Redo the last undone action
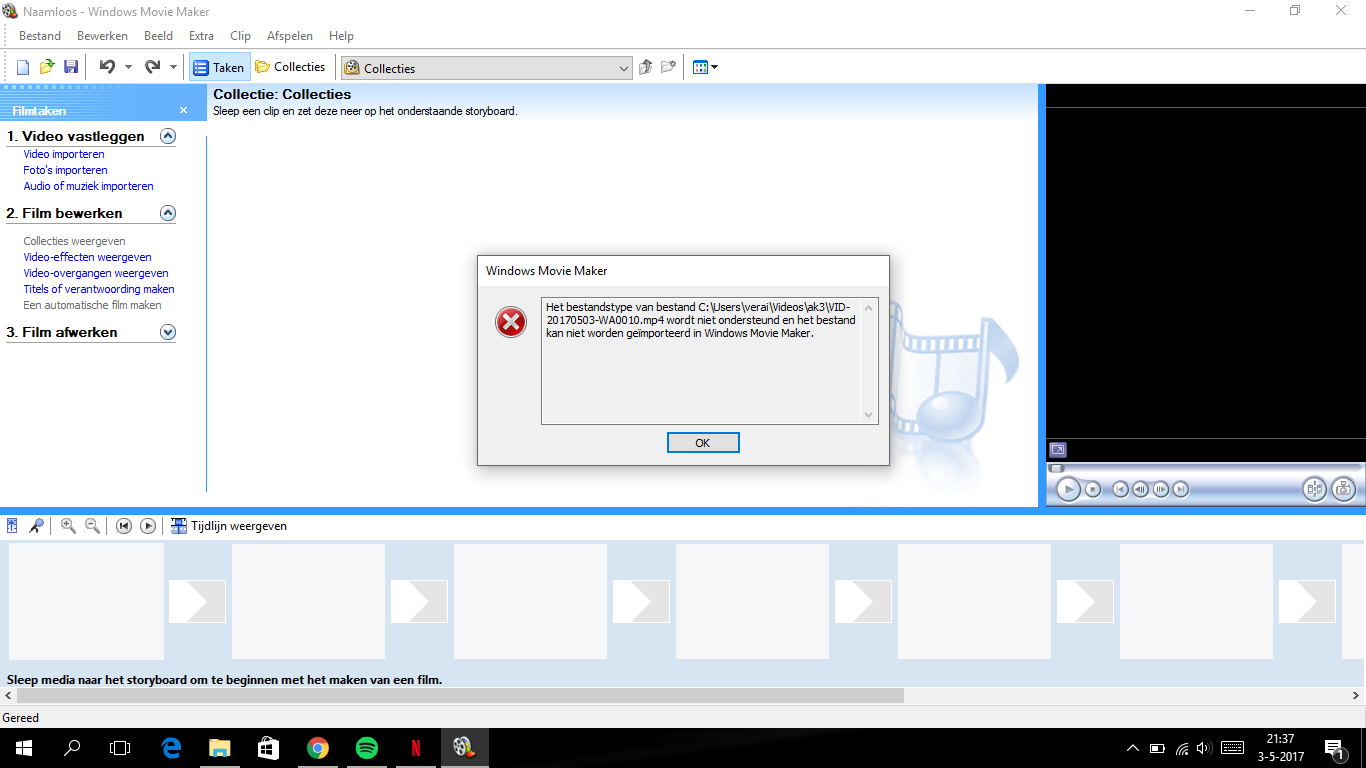Screen dimensions: 1366x768 (x=152, y=67)
